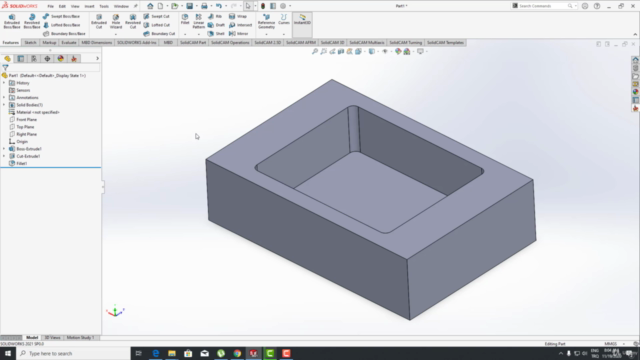Open the Tools menu

(104, 6)
